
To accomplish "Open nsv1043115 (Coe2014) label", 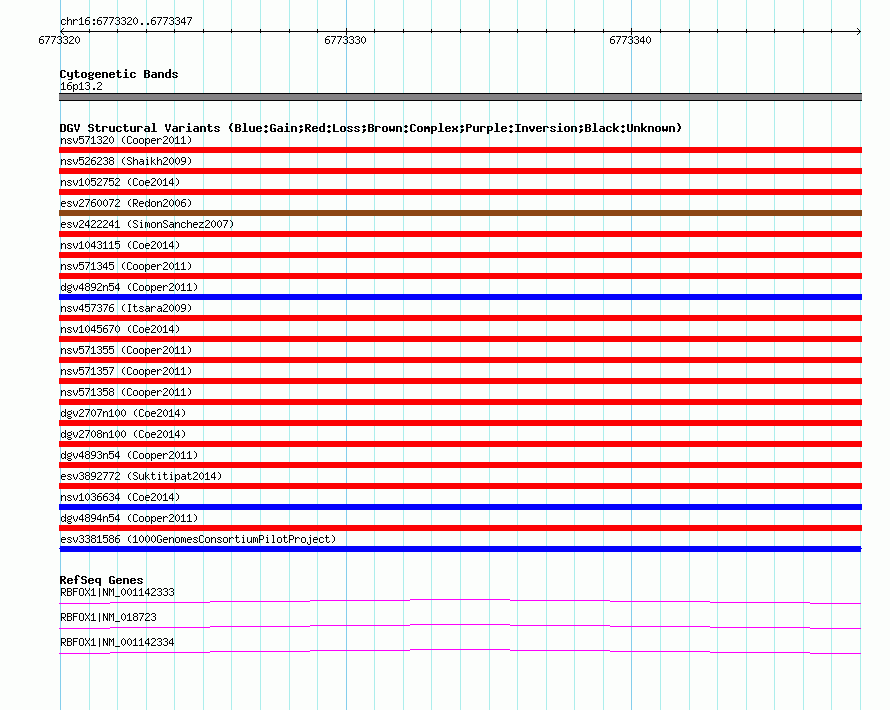I will coord(120,245).
